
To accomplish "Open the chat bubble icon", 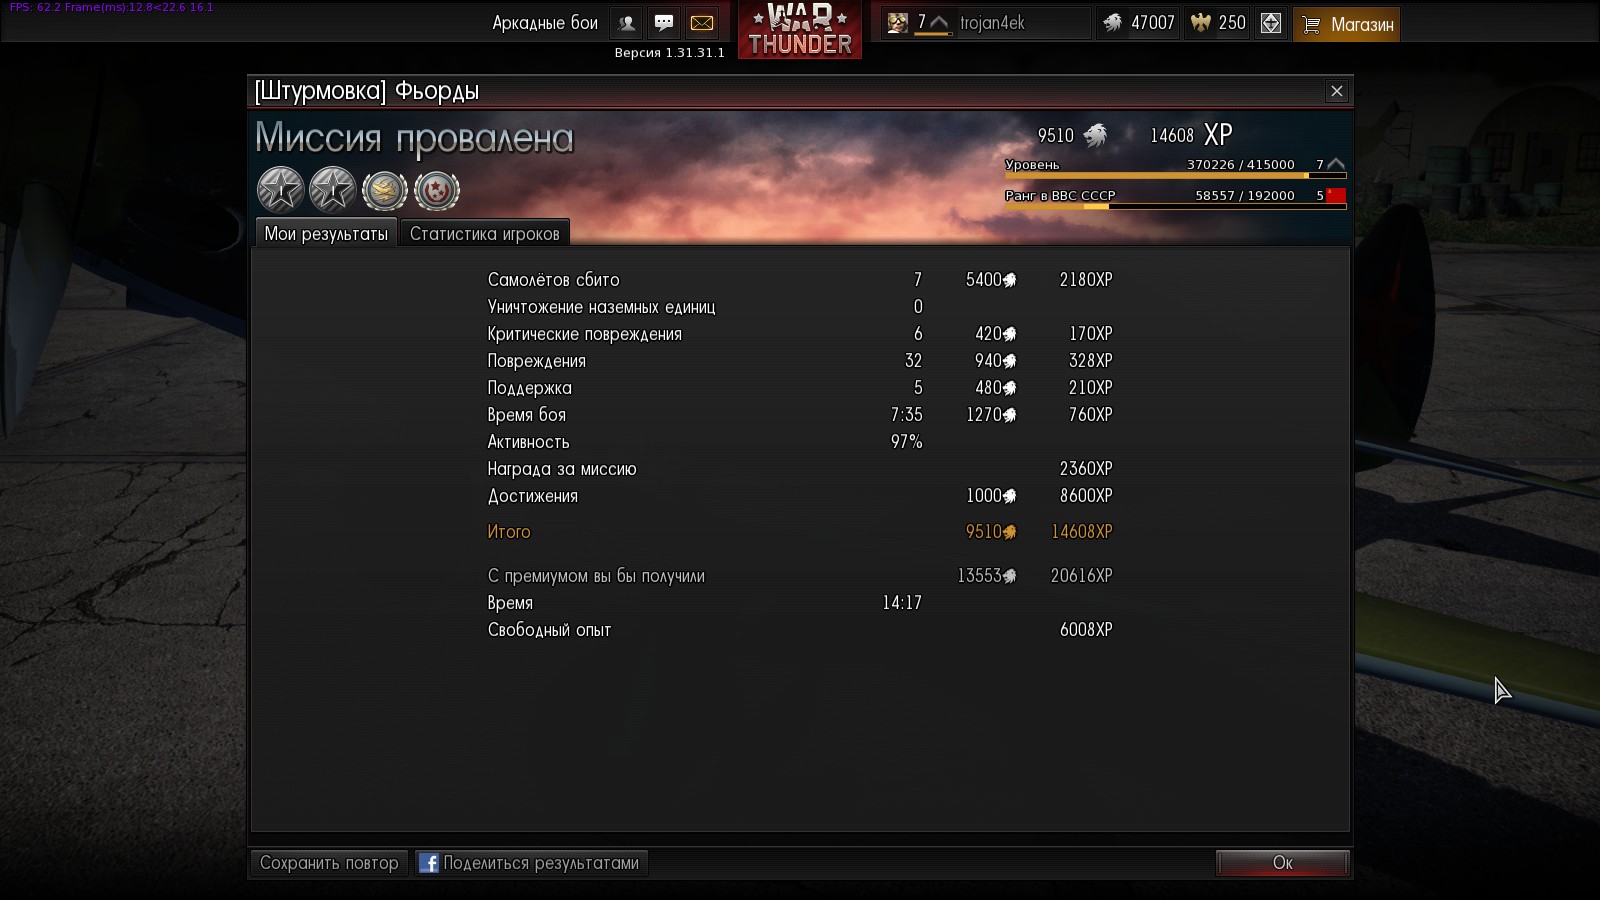I will pos(664,23).
